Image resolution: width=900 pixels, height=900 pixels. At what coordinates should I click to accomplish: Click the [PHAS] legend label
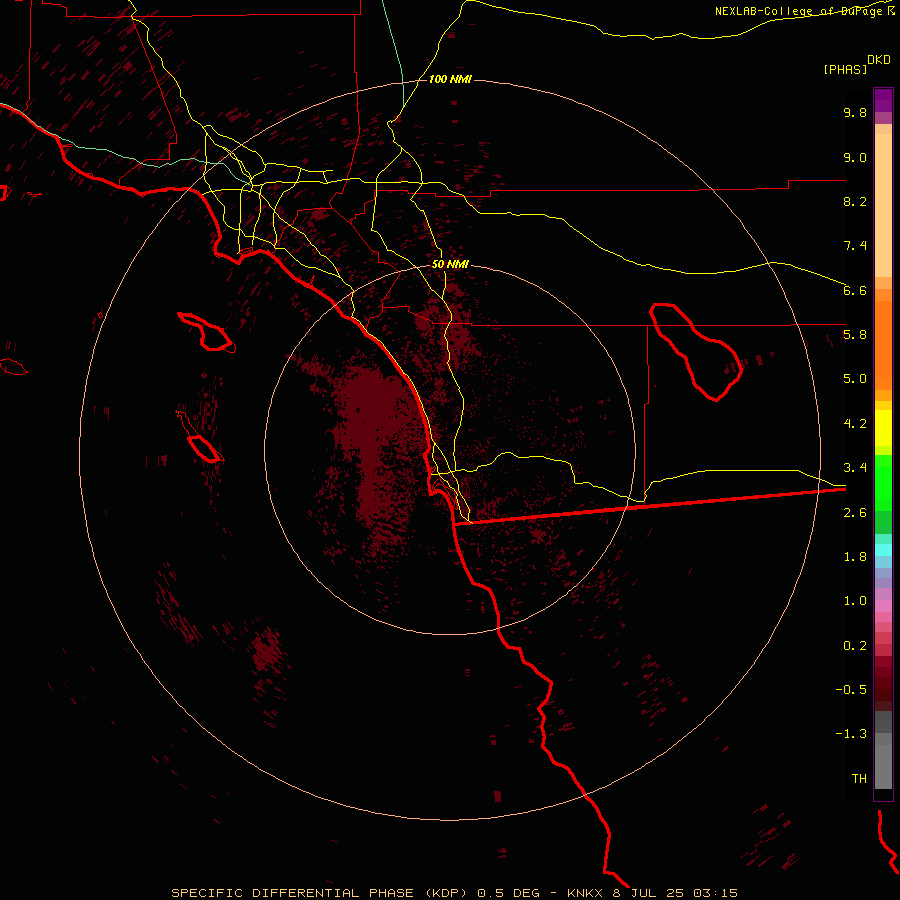click(x=845, y=69)
